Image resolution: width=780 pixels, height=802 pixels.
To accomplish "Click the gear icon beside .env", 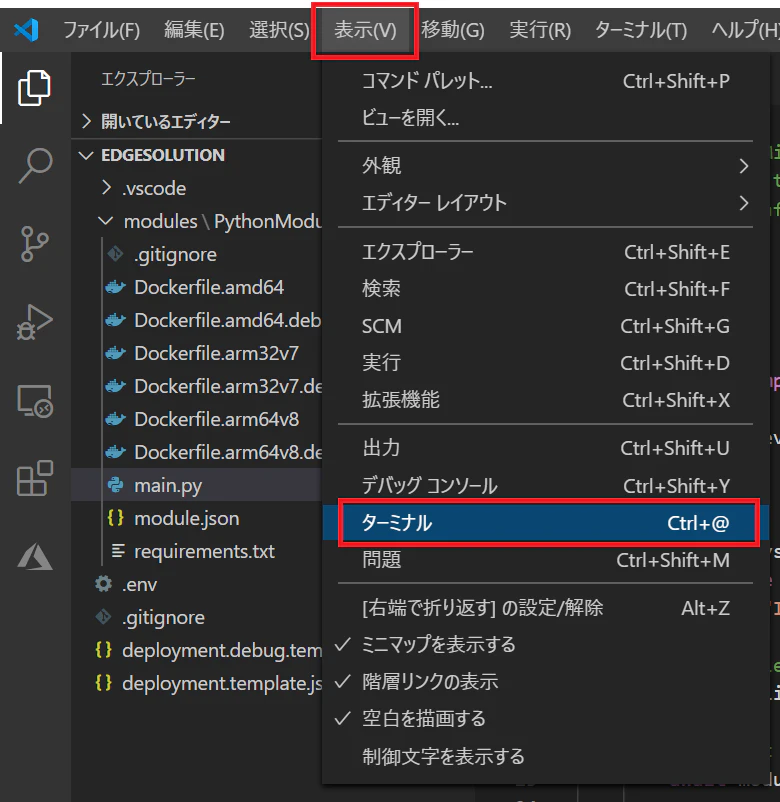I will [103, 584].
